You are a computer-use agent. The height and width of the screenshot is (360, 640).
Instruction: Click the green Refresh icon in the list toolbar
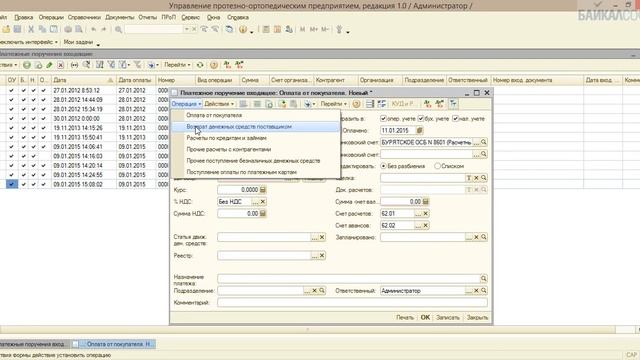(x=200, y=65)
